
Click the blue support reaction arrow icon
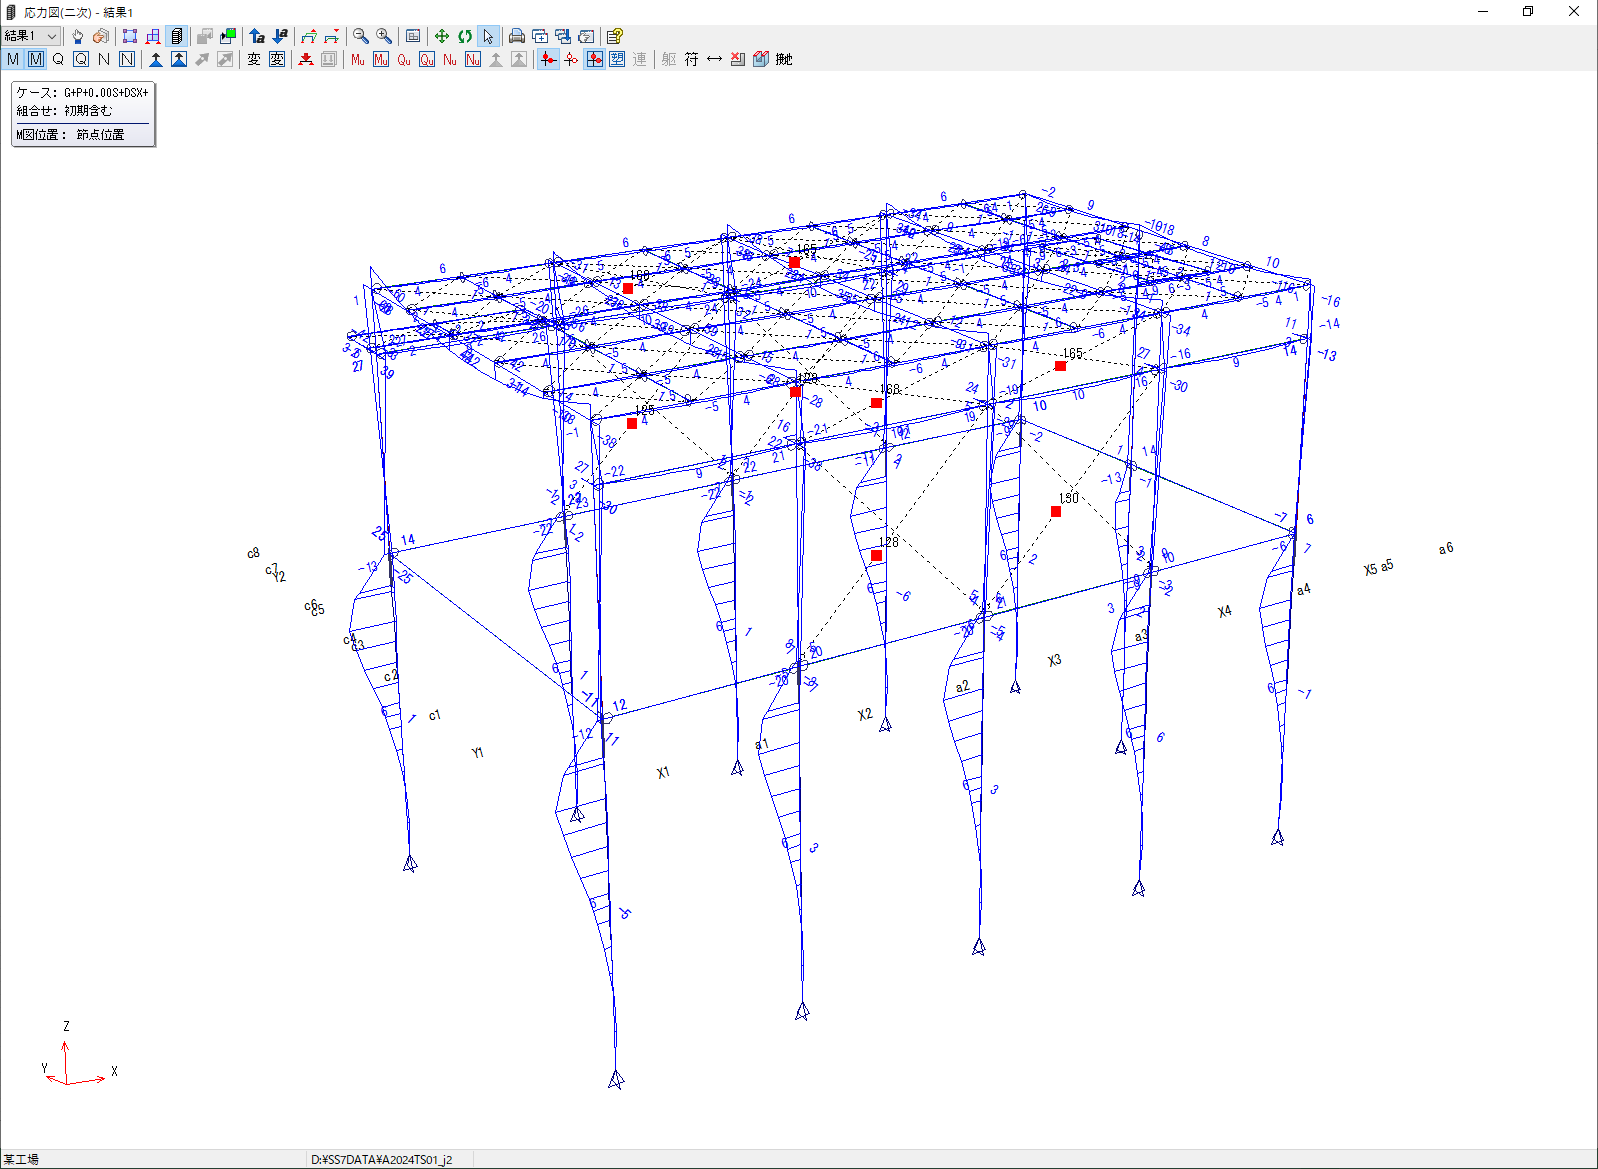[x=156, y=59]
